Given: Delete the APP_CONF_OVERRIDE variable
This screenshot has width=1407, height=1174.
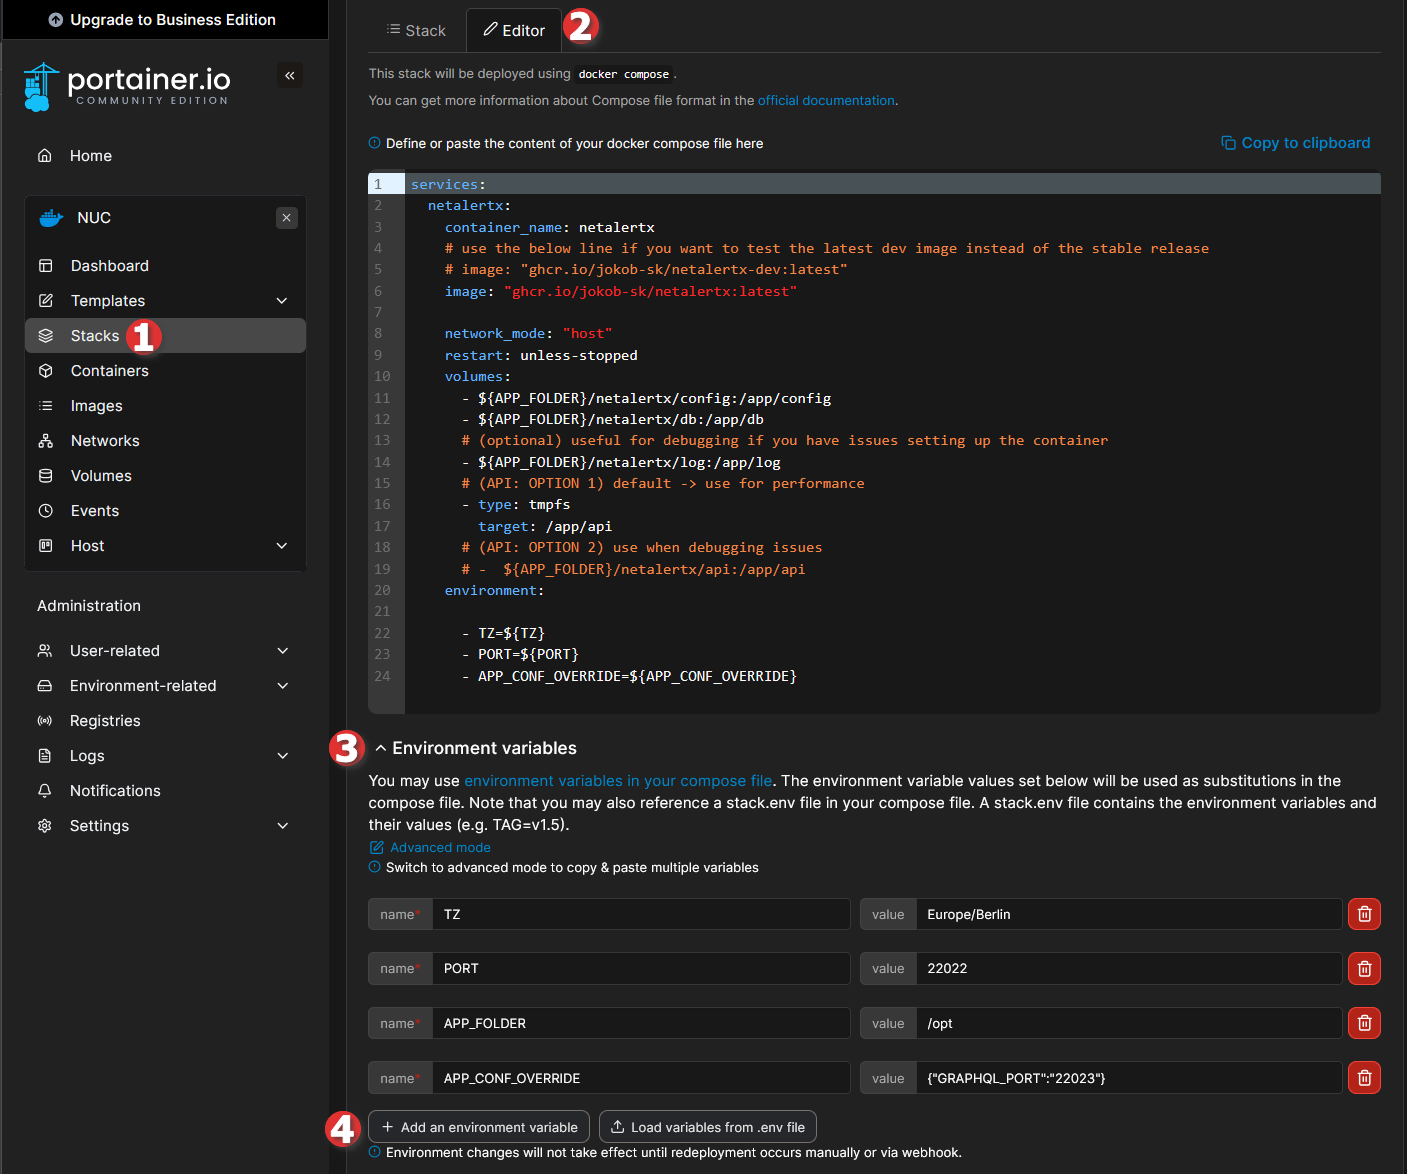Looking at the screenshot, I should [x=1364, y=1078].
